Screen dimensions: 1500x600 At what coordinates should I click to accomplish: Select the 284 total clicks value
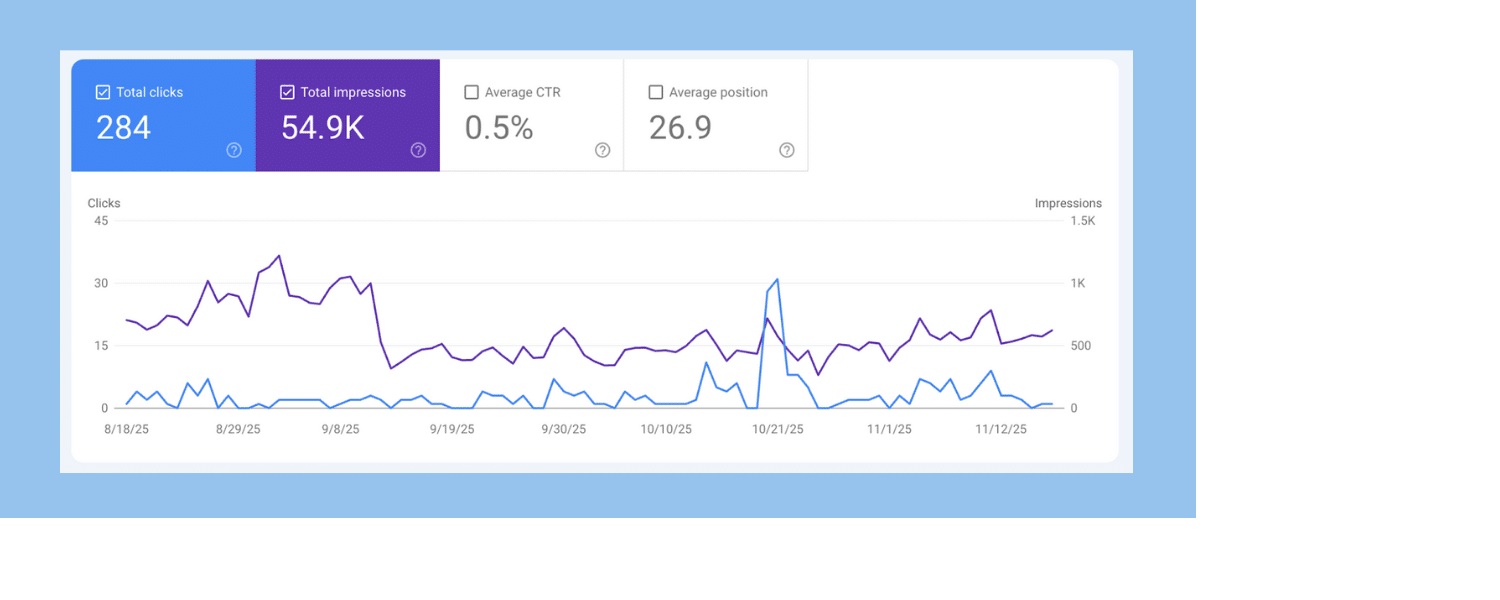click(x=123, y=128)
